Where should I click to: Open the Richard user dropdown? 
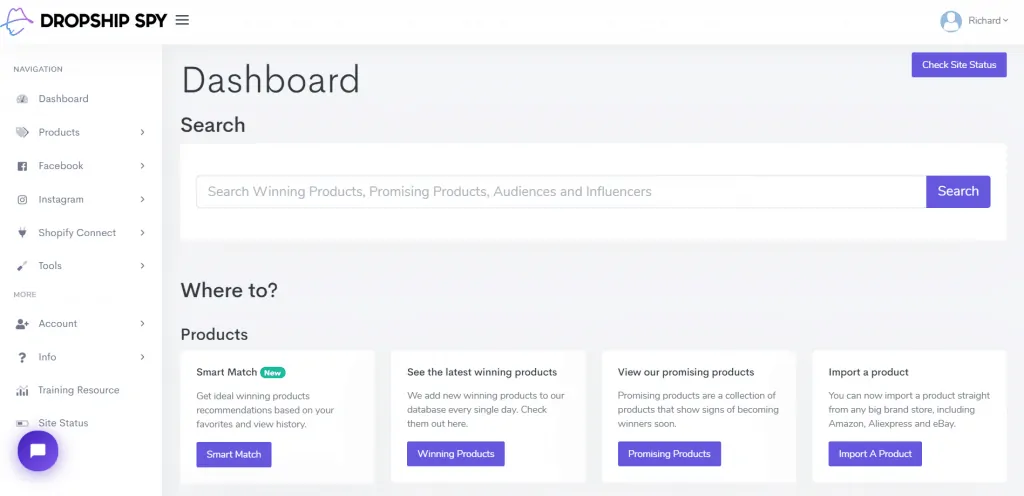(x=975, y=20)
